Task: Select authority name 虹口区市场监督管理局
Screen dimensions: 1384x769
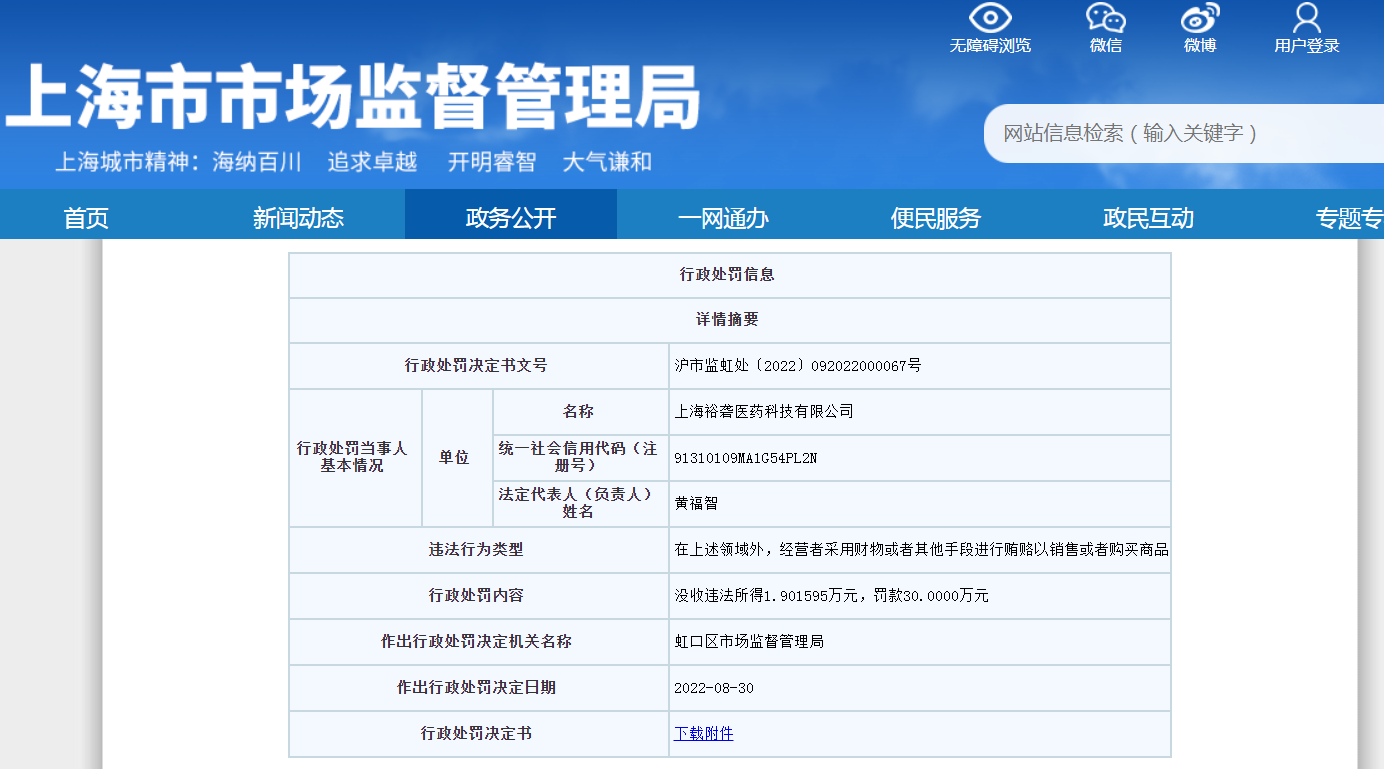Action: (749, 641)
